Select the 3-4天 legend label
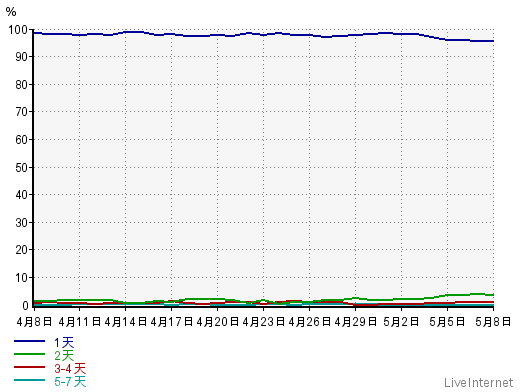 pos(70,368)
